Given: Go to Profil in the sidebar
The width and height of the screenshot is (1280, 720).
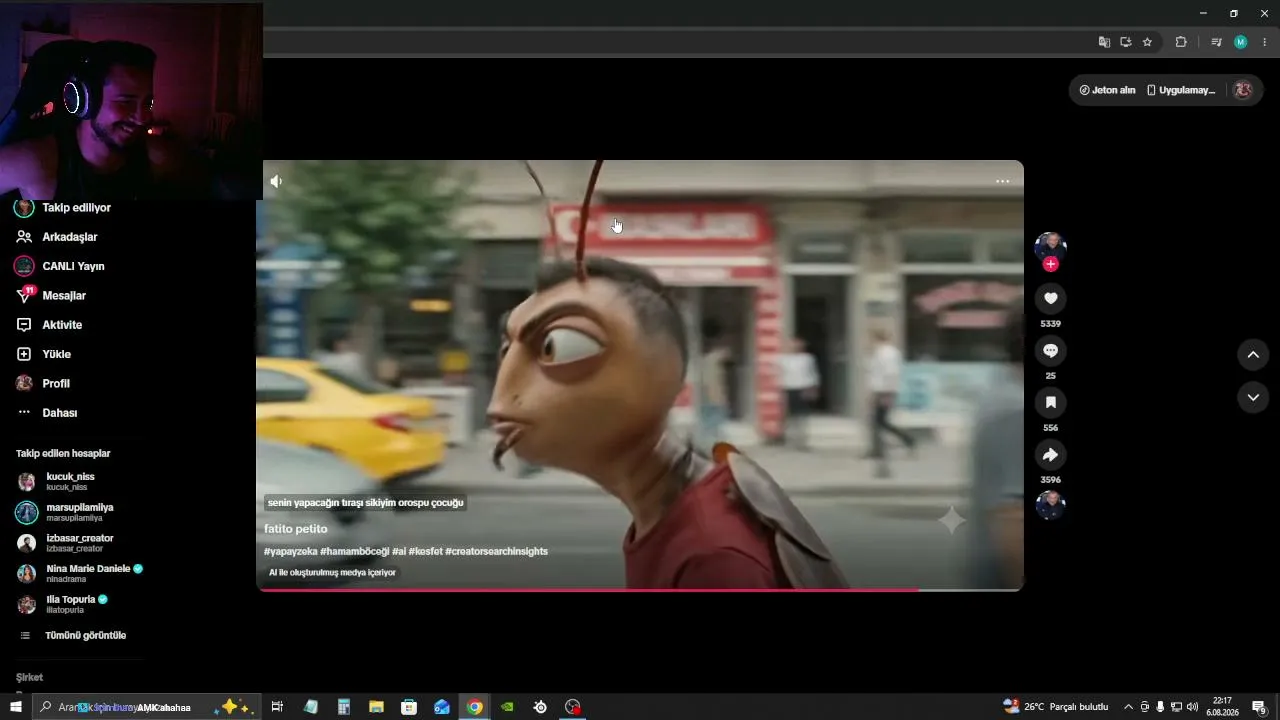Looking at the screenshot, I should [x=44, y=383].
